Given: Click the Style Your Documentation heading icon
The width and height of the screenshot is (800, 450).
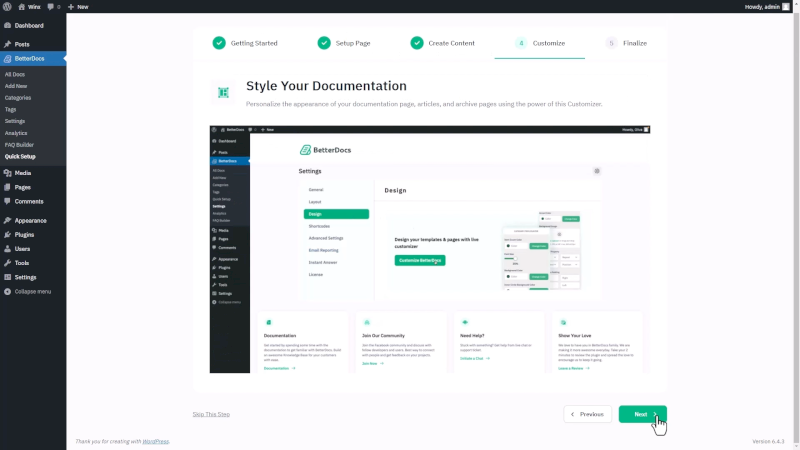Looking at the screenshot, I should (223, 92).
